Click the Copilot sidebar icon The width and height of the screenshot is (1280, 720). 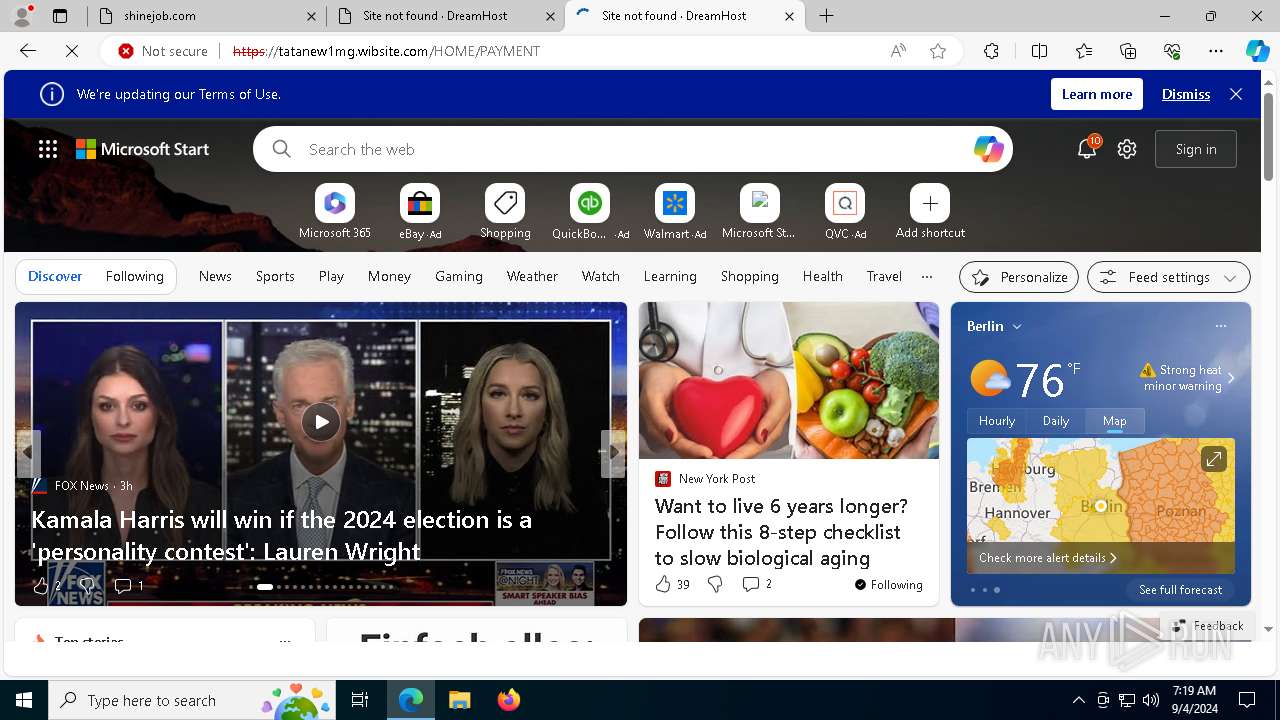[x=1257, y=51]
